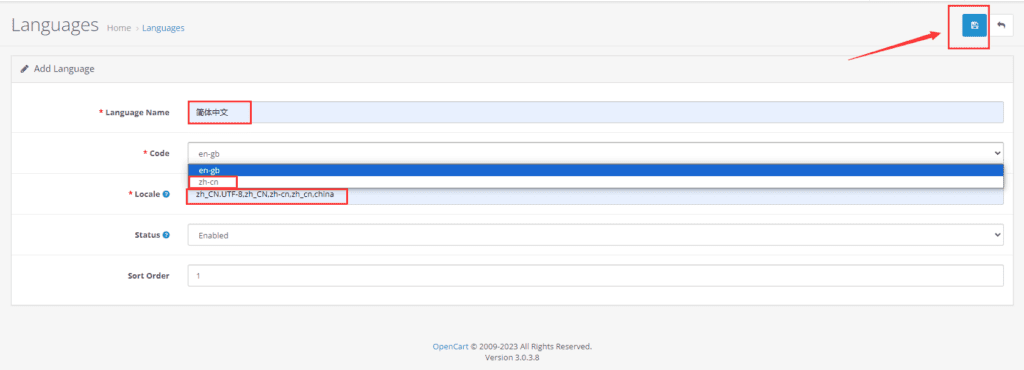Open the Languages breadcrumb link

pyautogui.click(x=163, y=28)
